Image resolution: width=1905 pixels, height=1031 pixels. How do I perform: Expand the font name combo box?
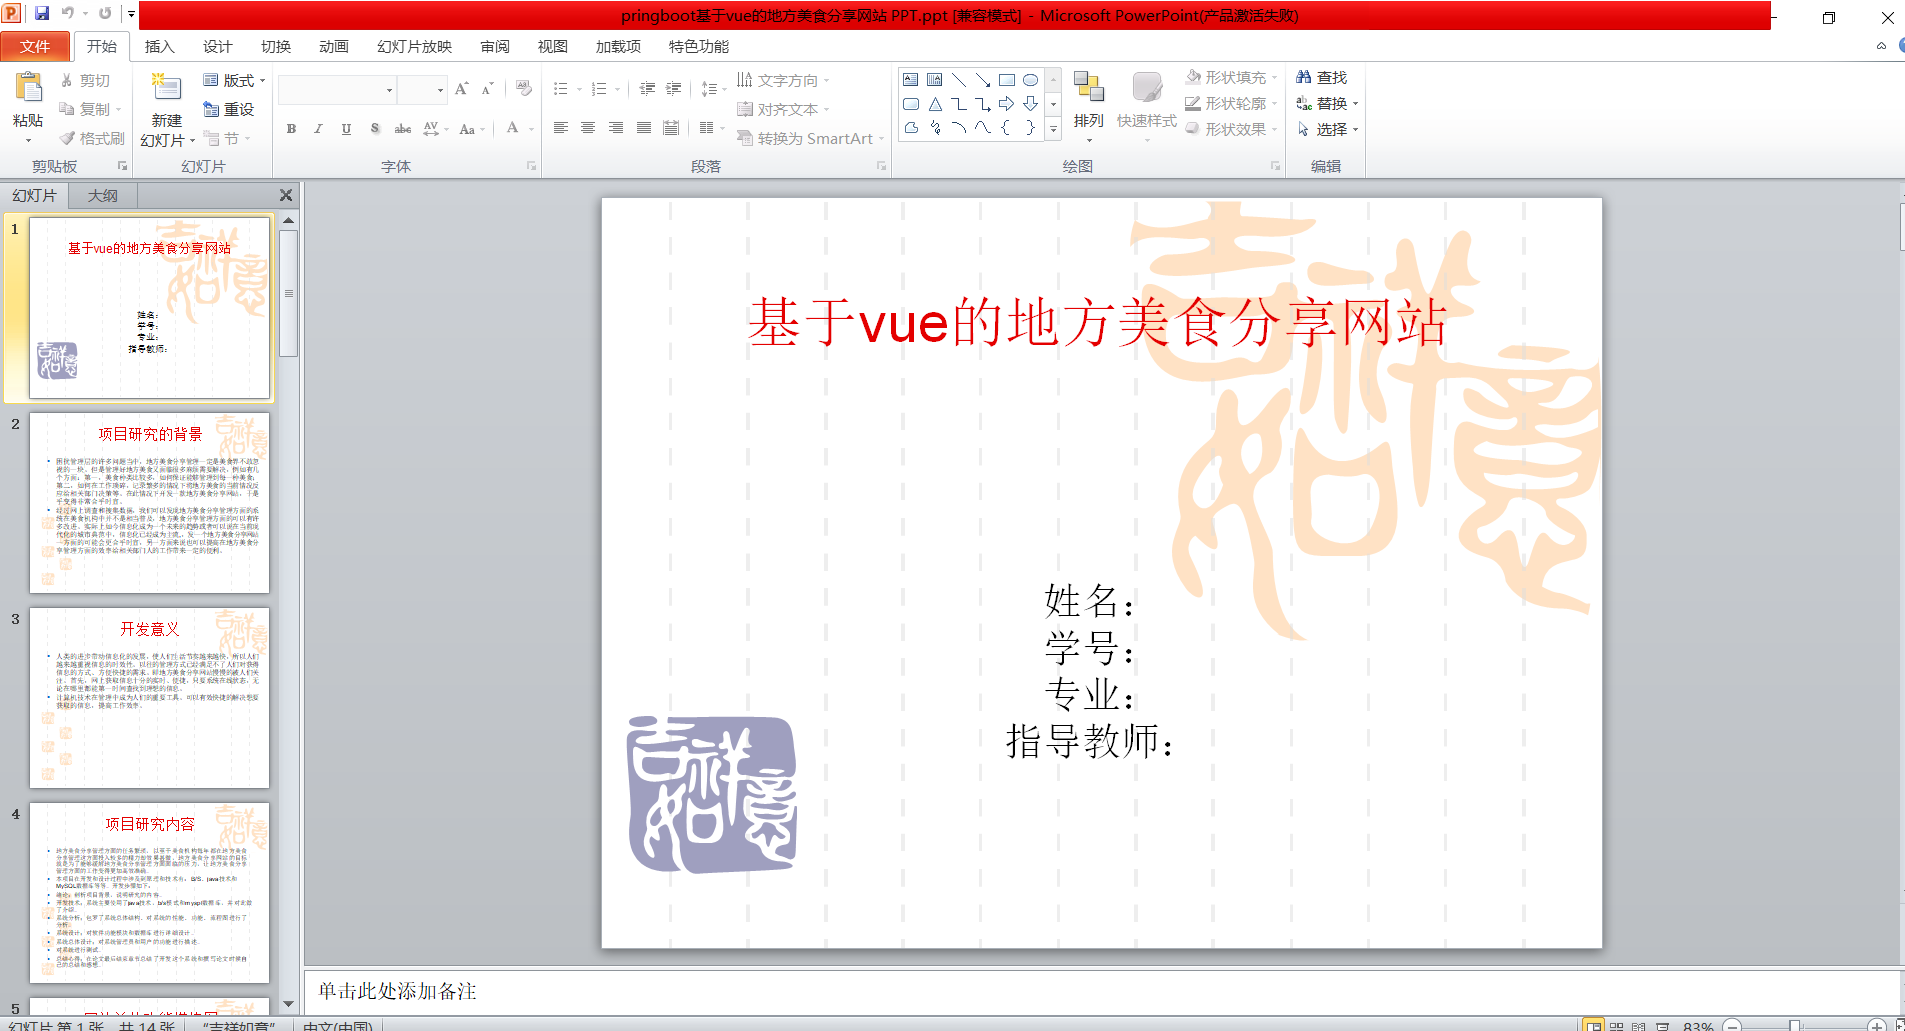[389, 90]
